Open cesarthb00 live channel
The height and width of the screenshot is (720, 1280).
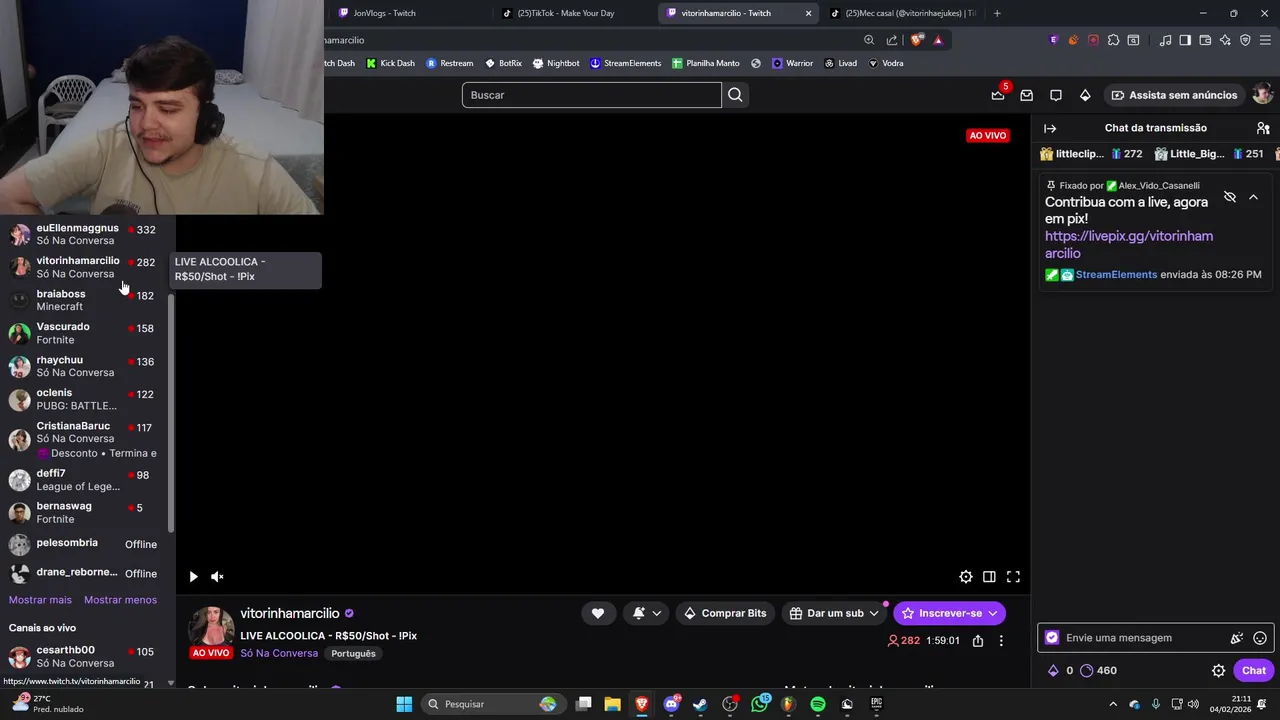[x=86, y=656]
